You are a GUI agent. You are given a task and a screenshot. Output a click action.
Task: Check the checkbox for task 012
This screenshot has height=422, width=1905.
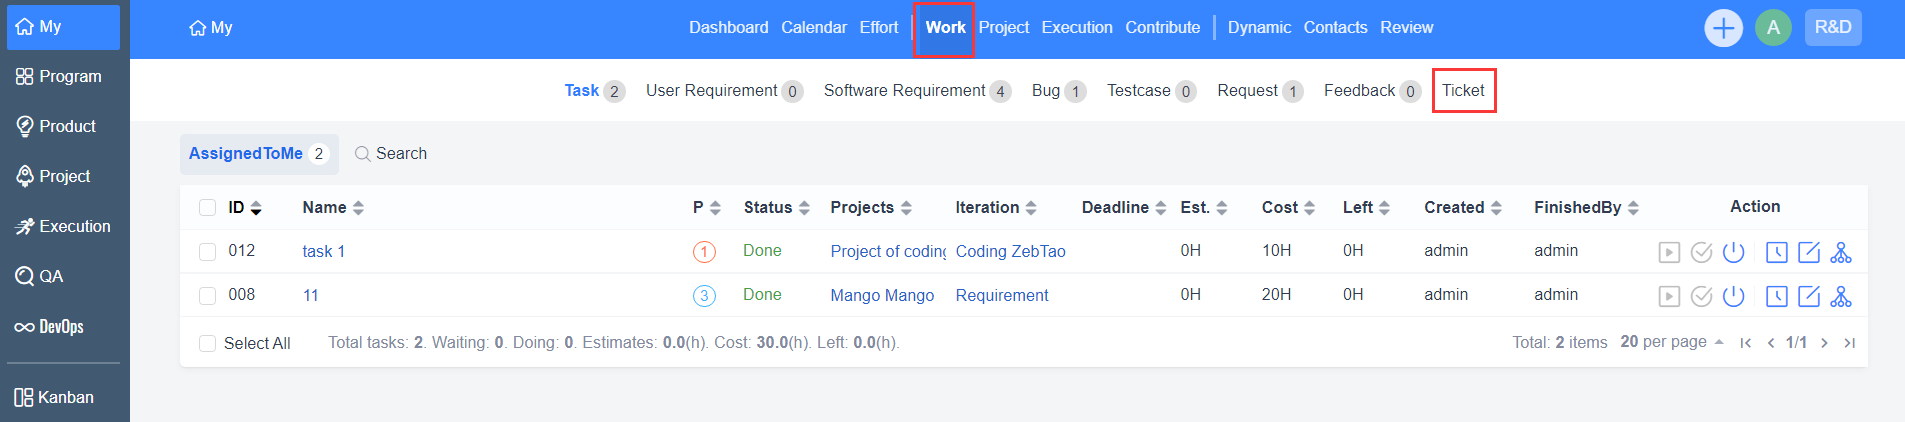208,252
